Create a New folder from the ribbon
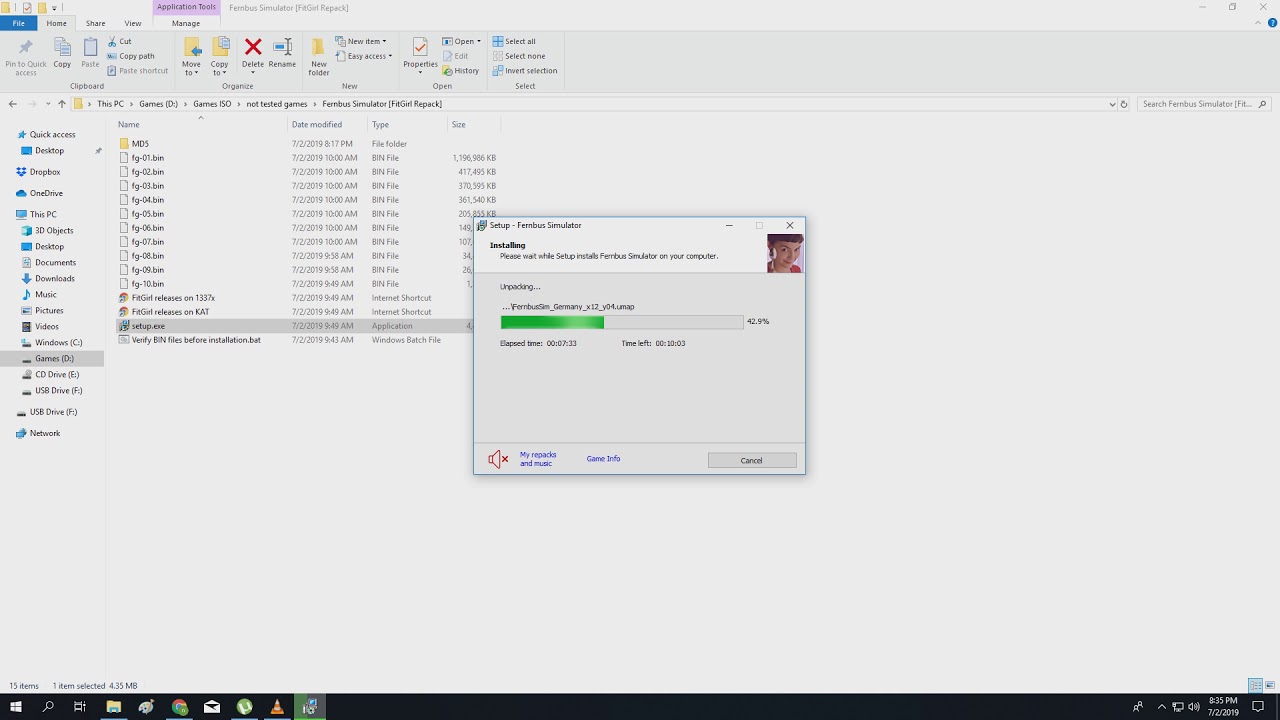Viewport: 1280px width, 720px height. [319, 57]
